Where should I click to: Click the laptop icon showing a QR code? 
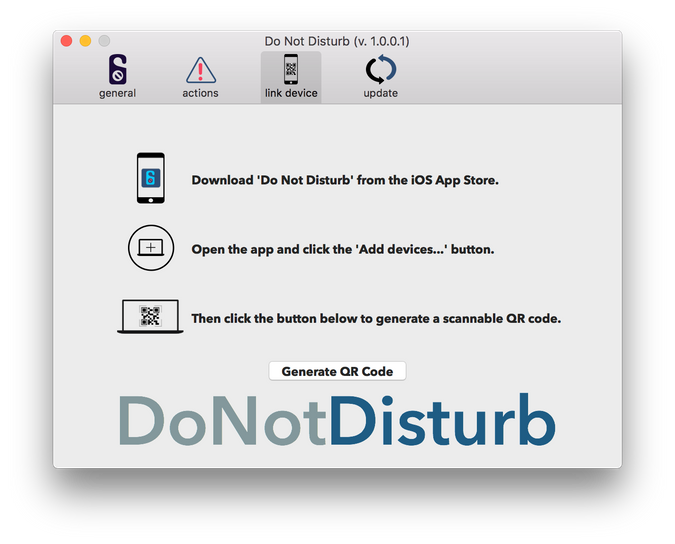coord(151,317)
